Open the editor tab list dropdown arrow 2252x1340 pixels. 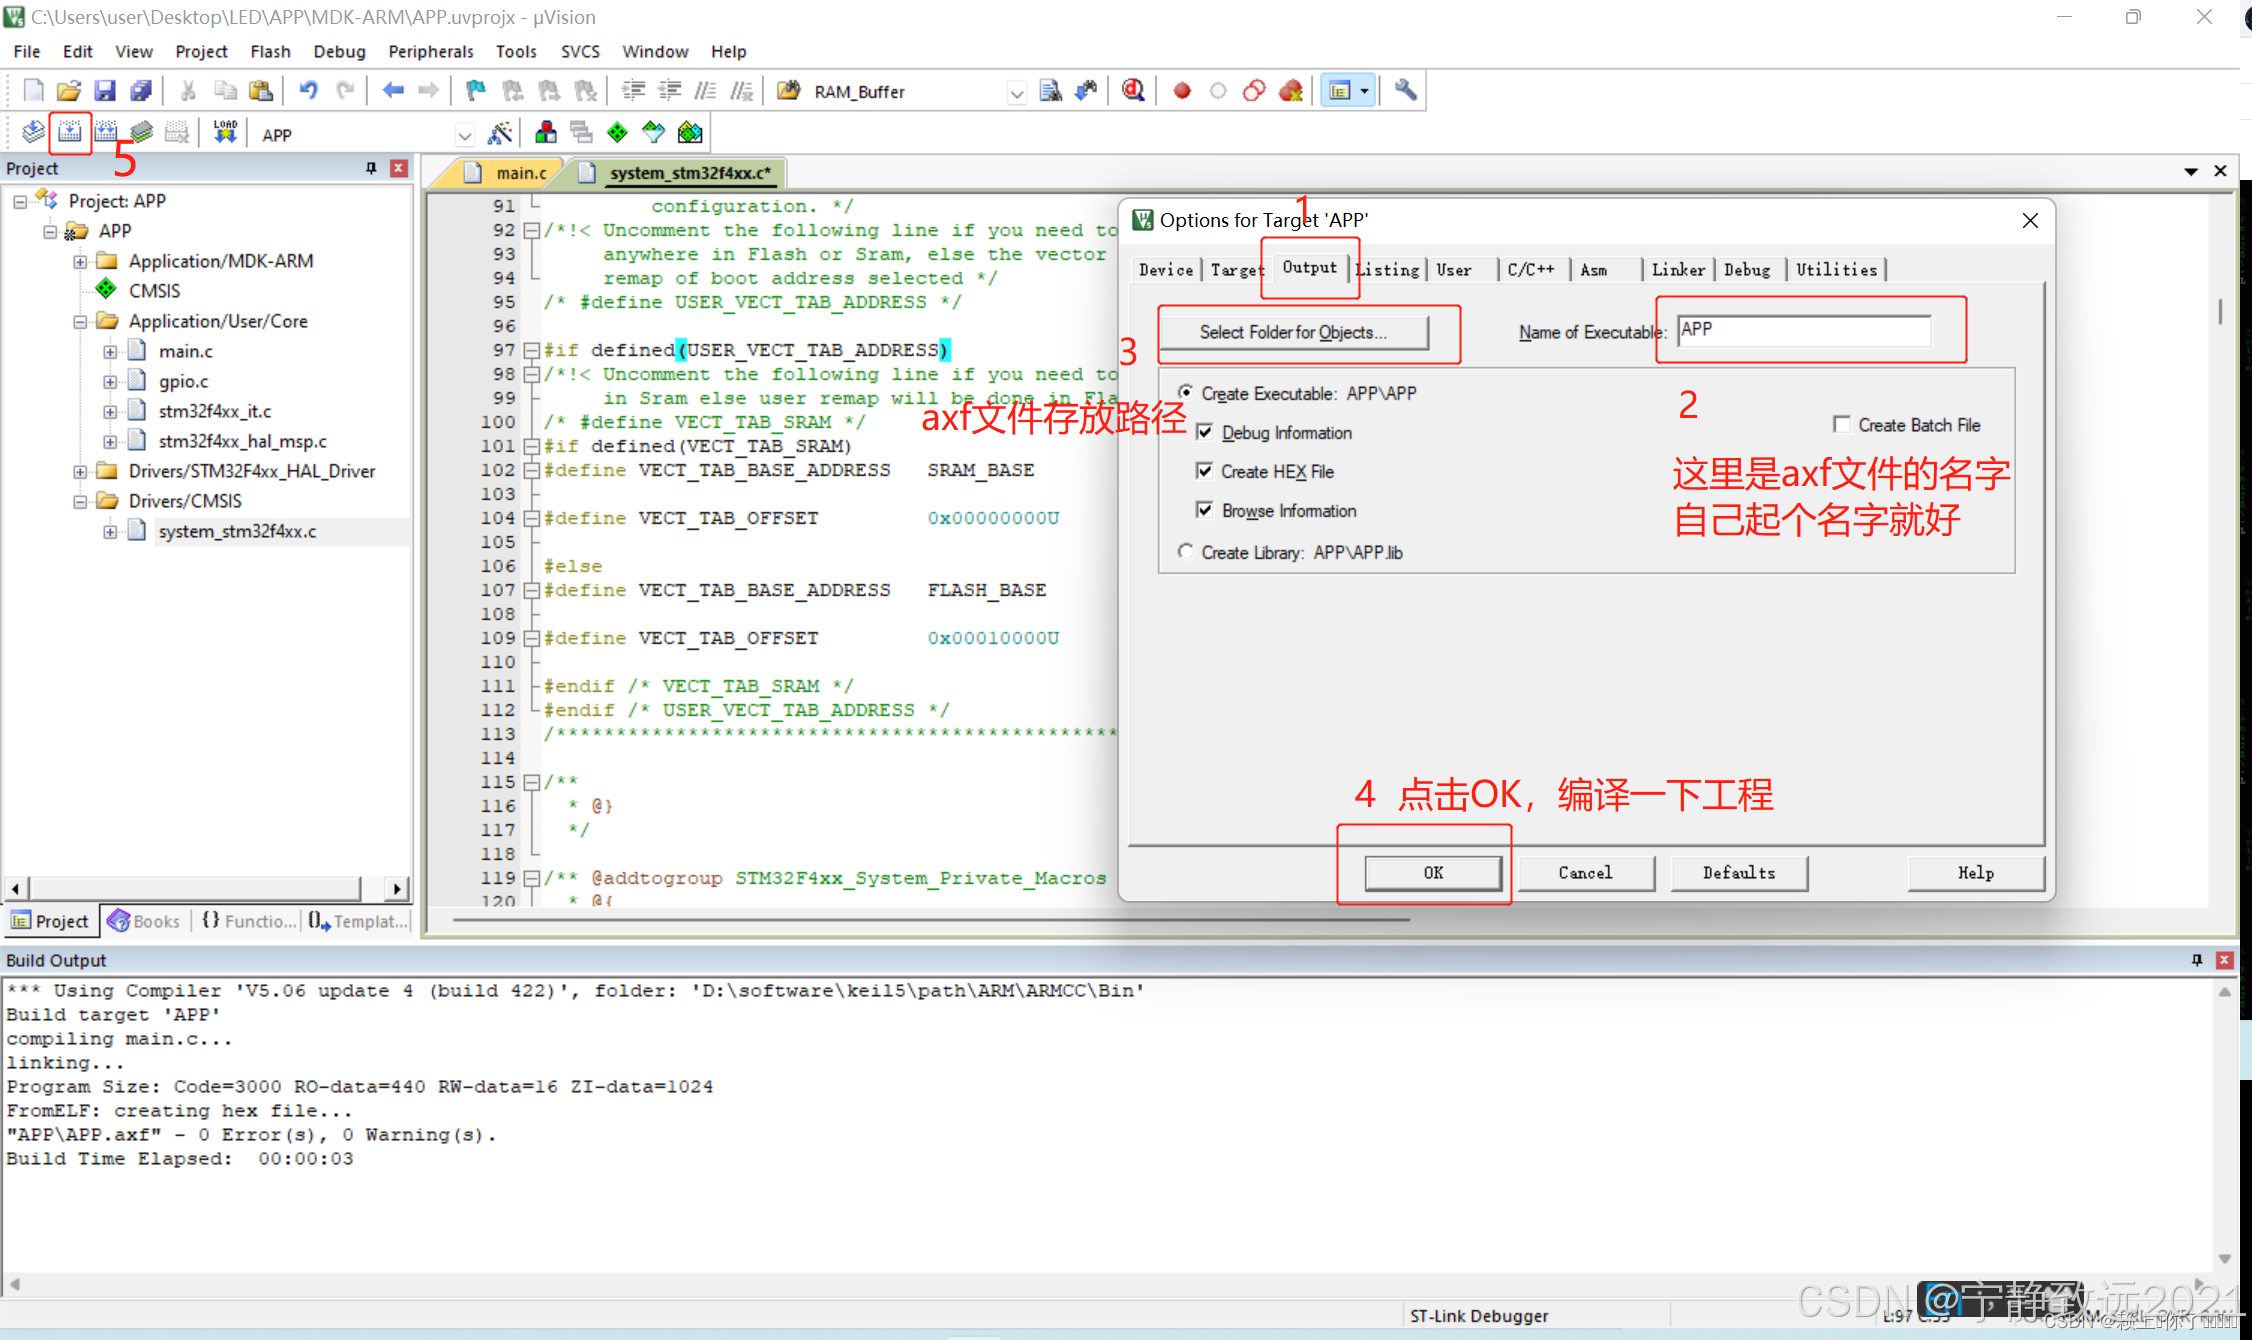tap(2191, 172)
